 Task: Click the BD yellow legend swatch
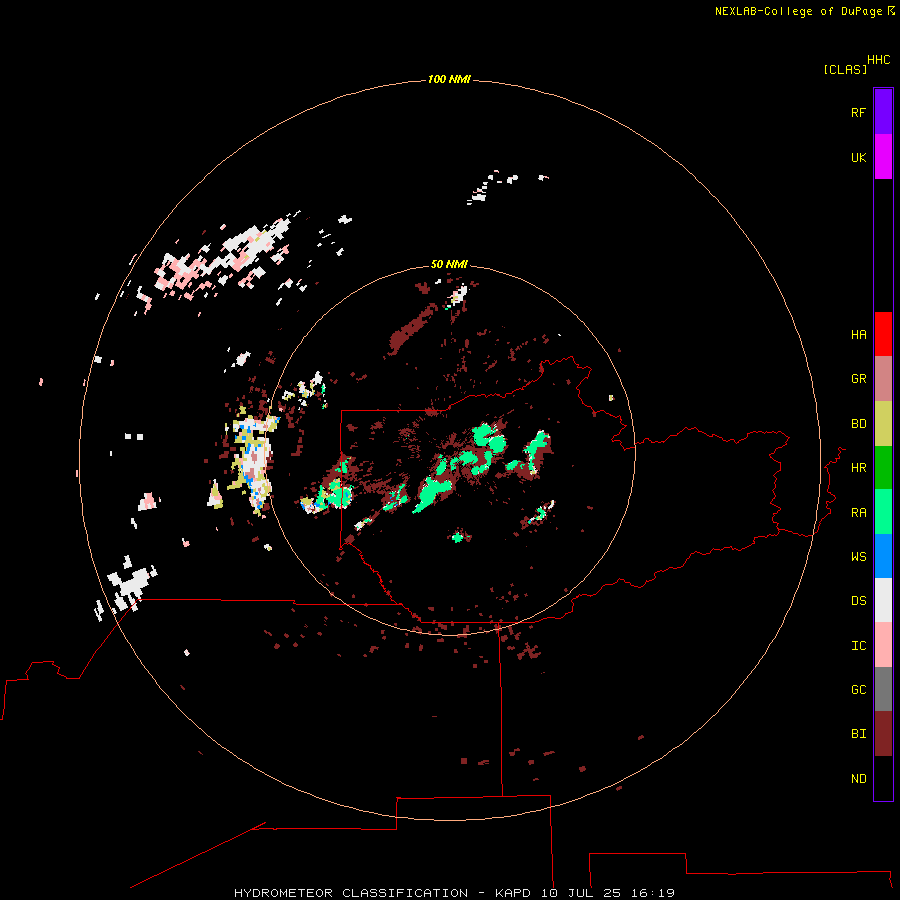tap(883, 424)
